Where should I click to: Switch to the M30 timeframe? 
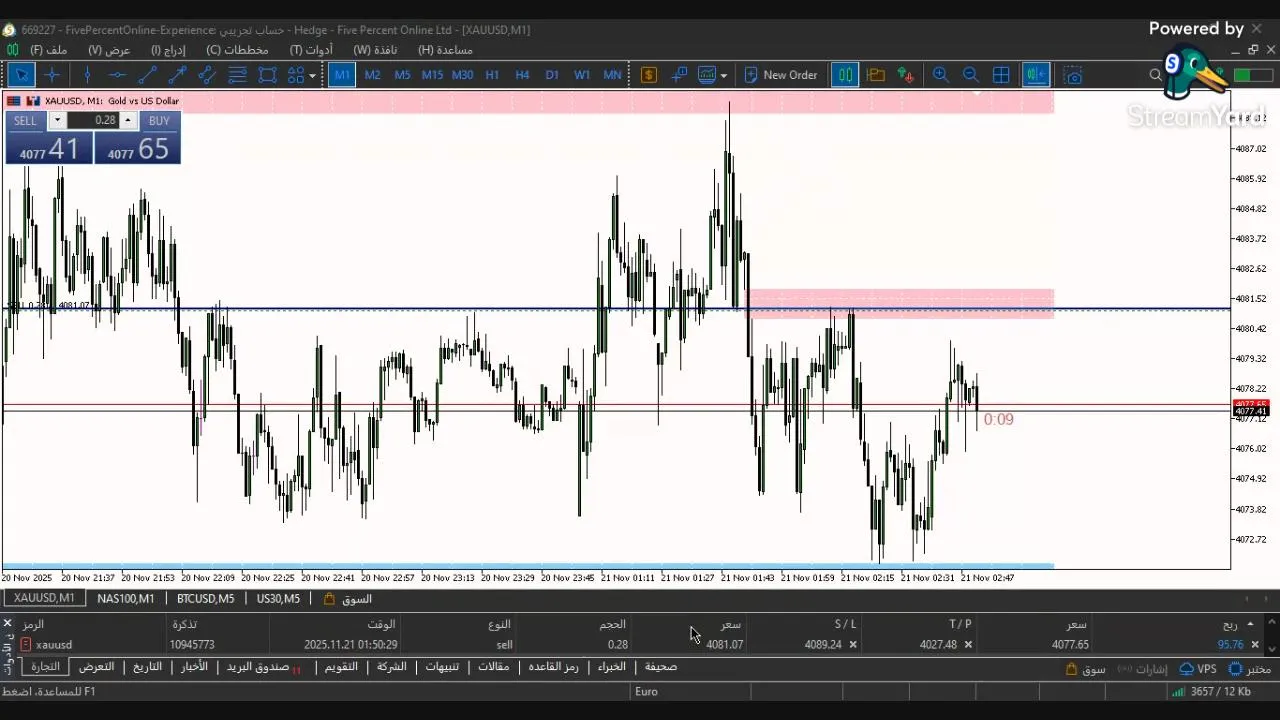tap(462, 75)
